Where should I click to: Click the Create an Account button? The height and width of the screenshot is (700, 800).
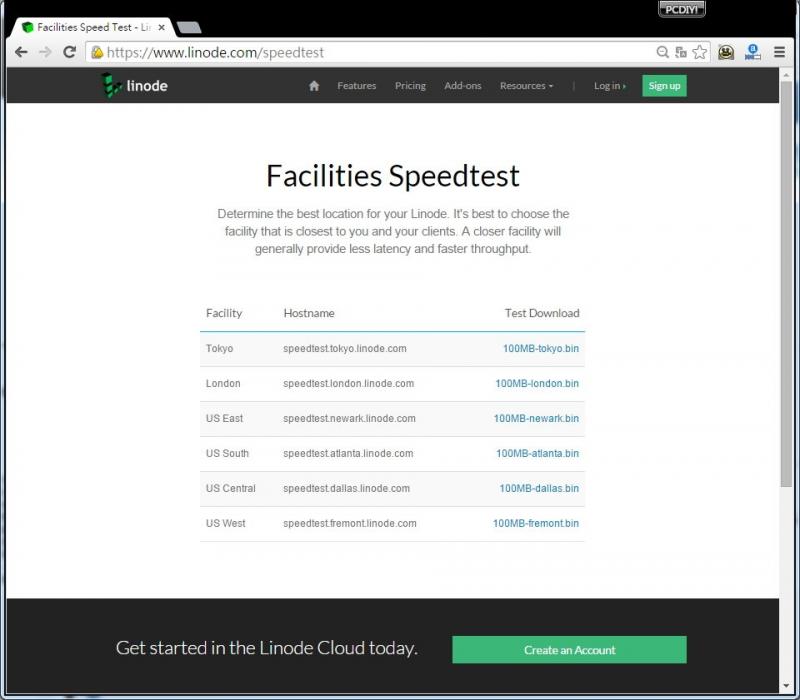click(569, 649)
